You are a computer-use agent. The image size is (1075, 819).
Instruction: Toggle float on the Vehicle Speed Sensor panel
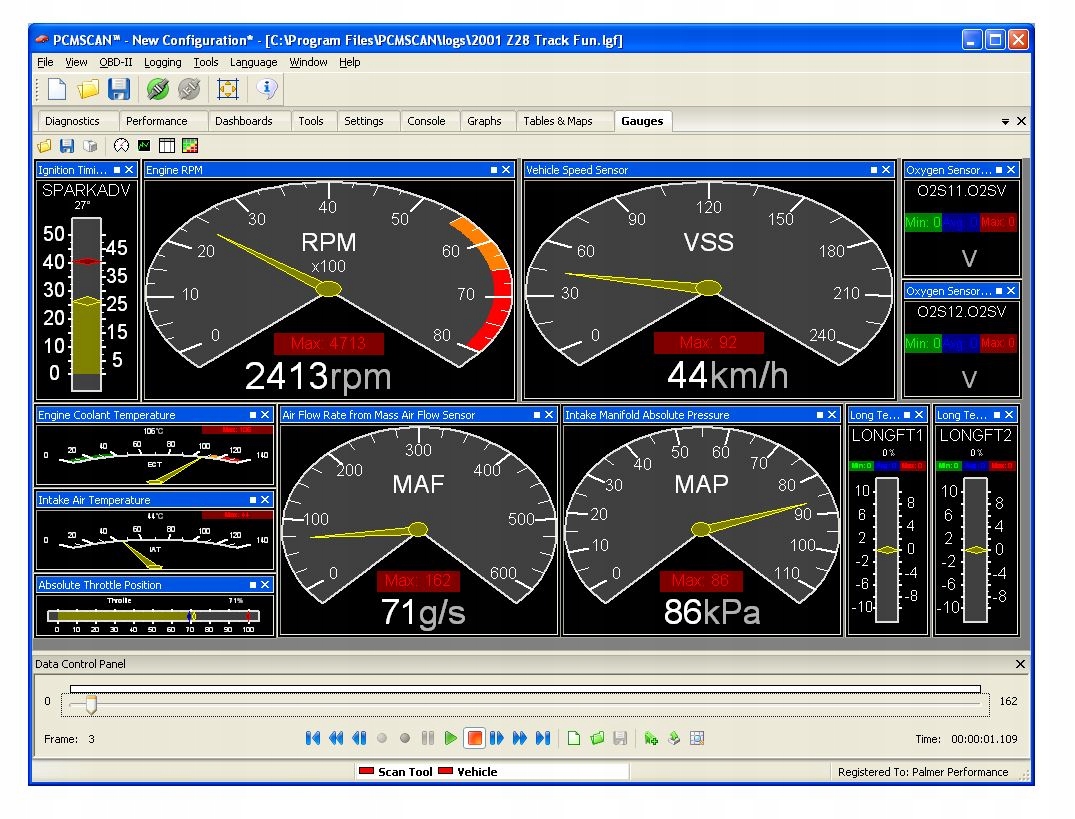coord(872,171)
